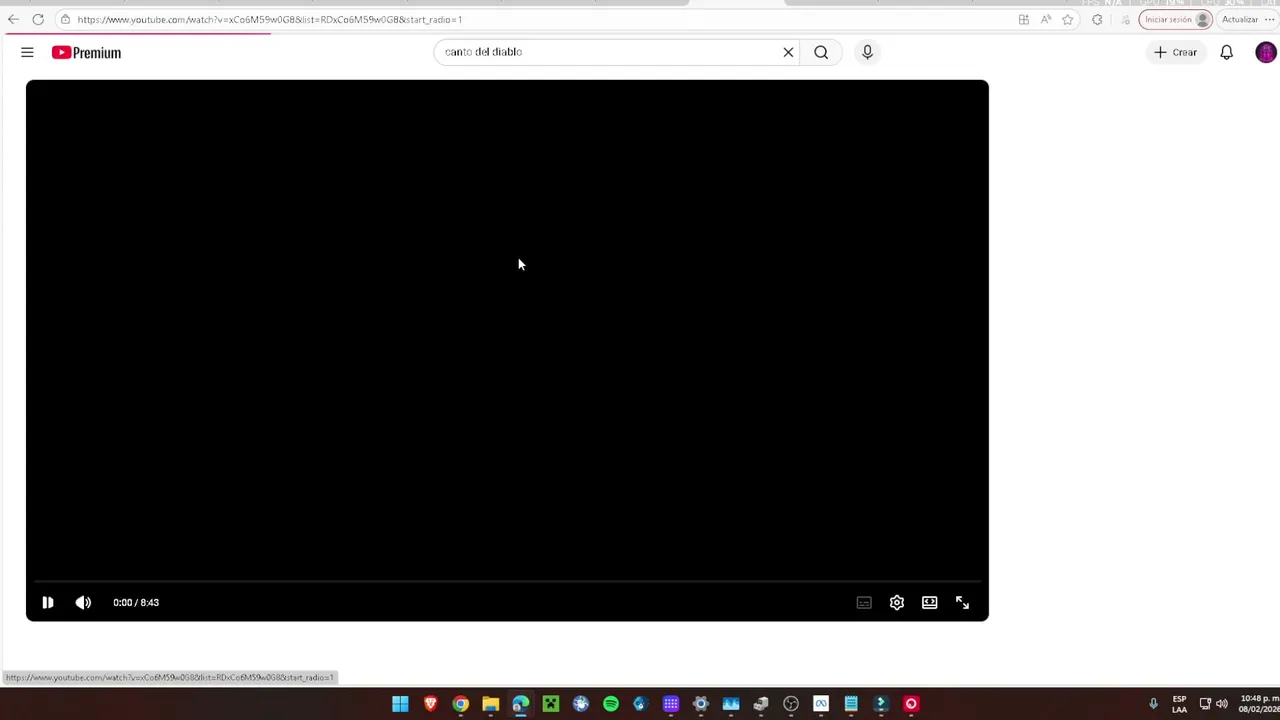Click the Actualizar update button
Image resolution: width=1280 pixels, height=720 pixels.
point(1240,19)
